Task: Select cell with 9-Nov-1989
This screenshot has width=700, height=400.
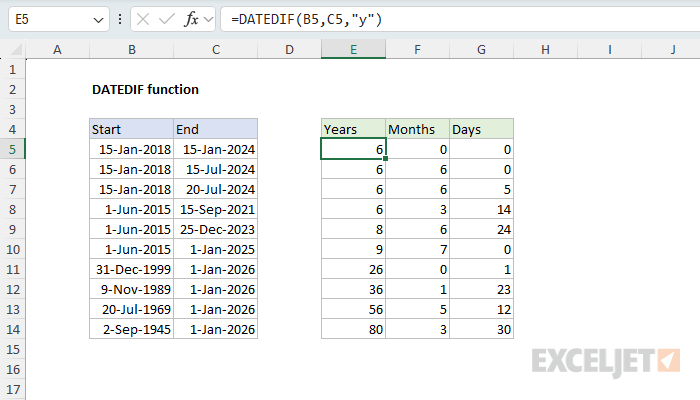Action: coord(132,289)
